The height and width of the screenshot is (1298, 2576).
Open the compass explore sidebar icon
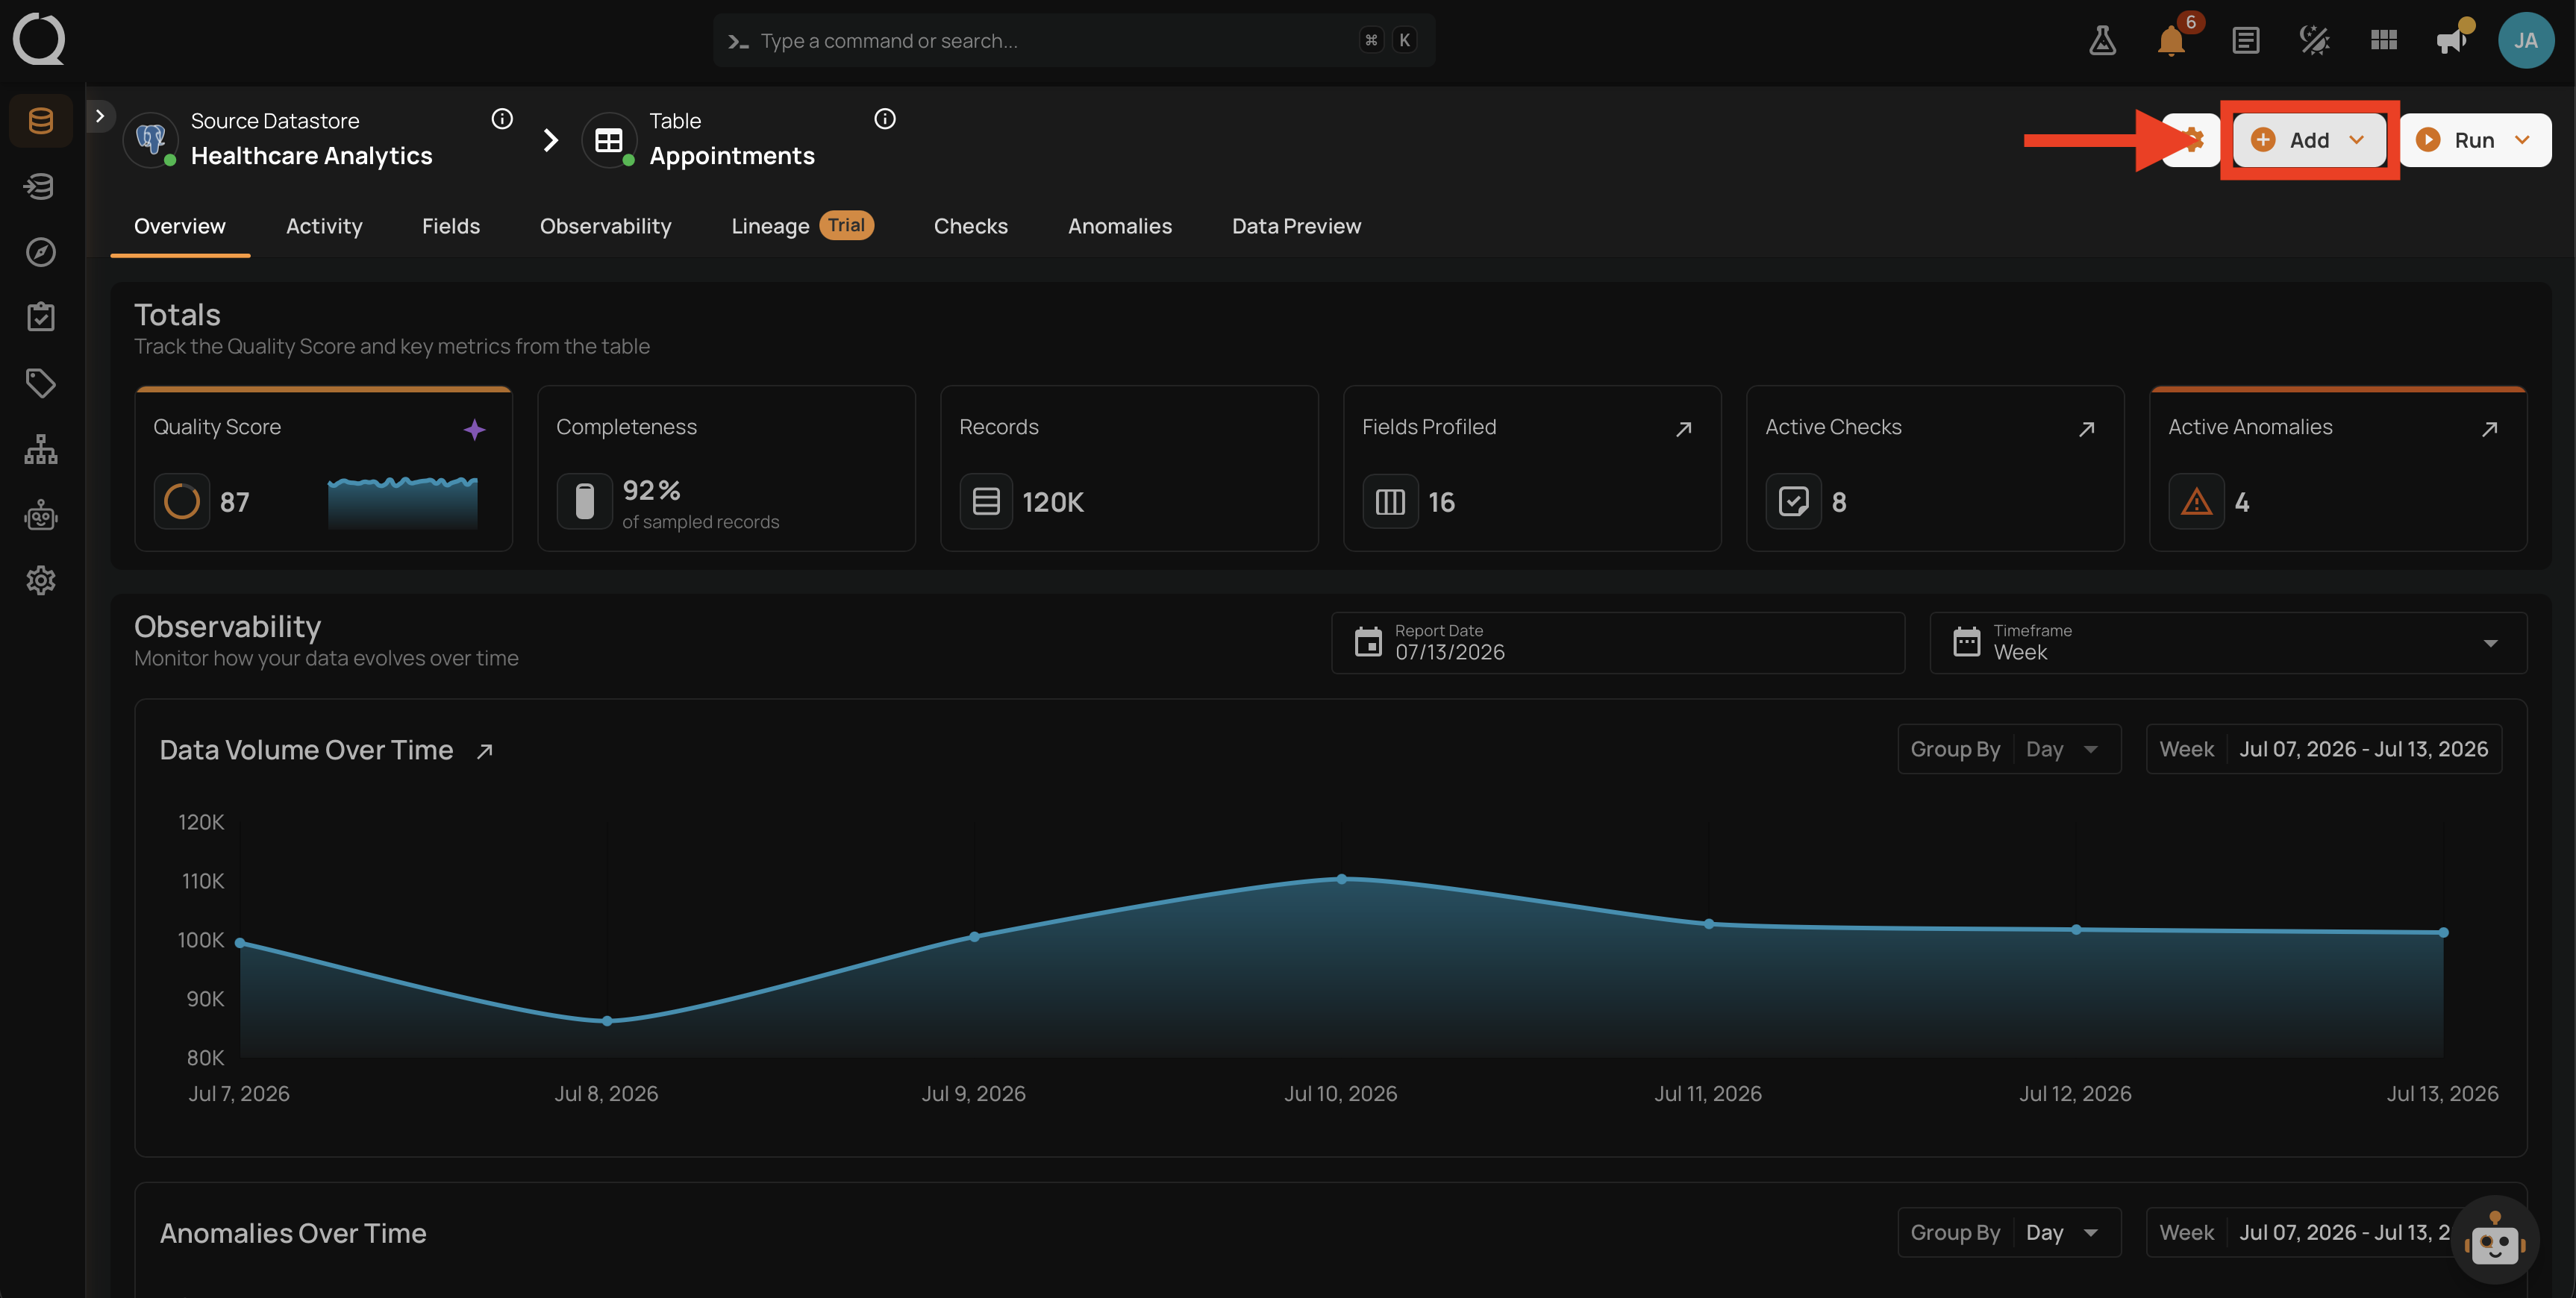pyautogui.click(x=40, y=252)
